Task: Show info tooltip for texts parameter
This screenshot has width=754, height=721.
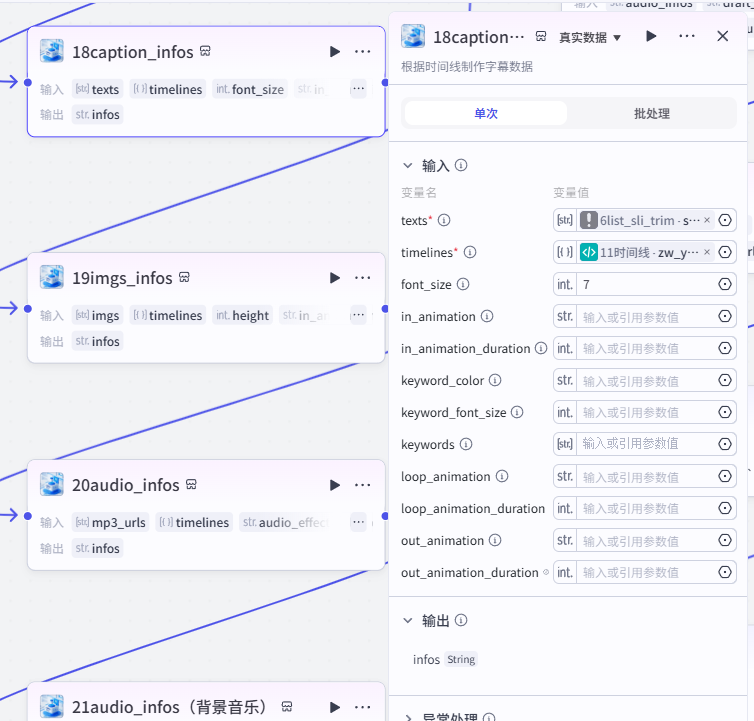Action: pos(444,220)
